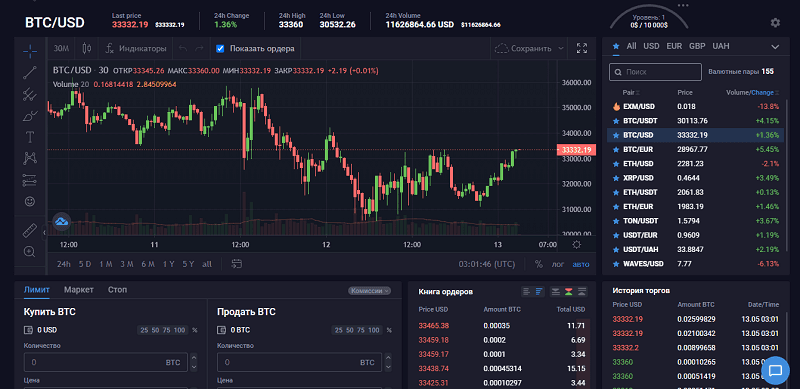Image resolution: width=800 pixels, height=389 pixels.
Task: Switch order book to staggered blue layout
Action: pos(539,291)
